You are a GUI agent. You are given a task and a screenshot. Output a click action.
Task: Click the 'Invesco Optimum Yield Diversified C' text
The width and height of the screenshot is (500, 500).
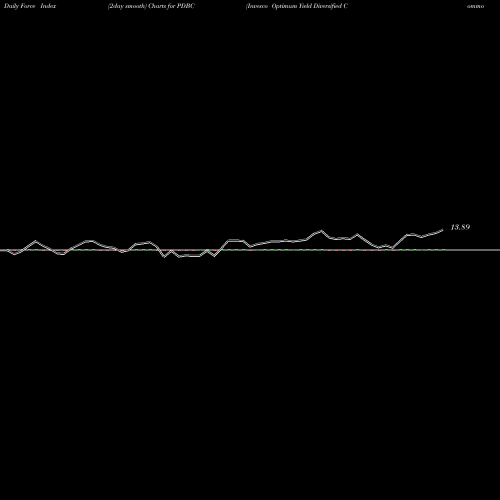[297, 6]
